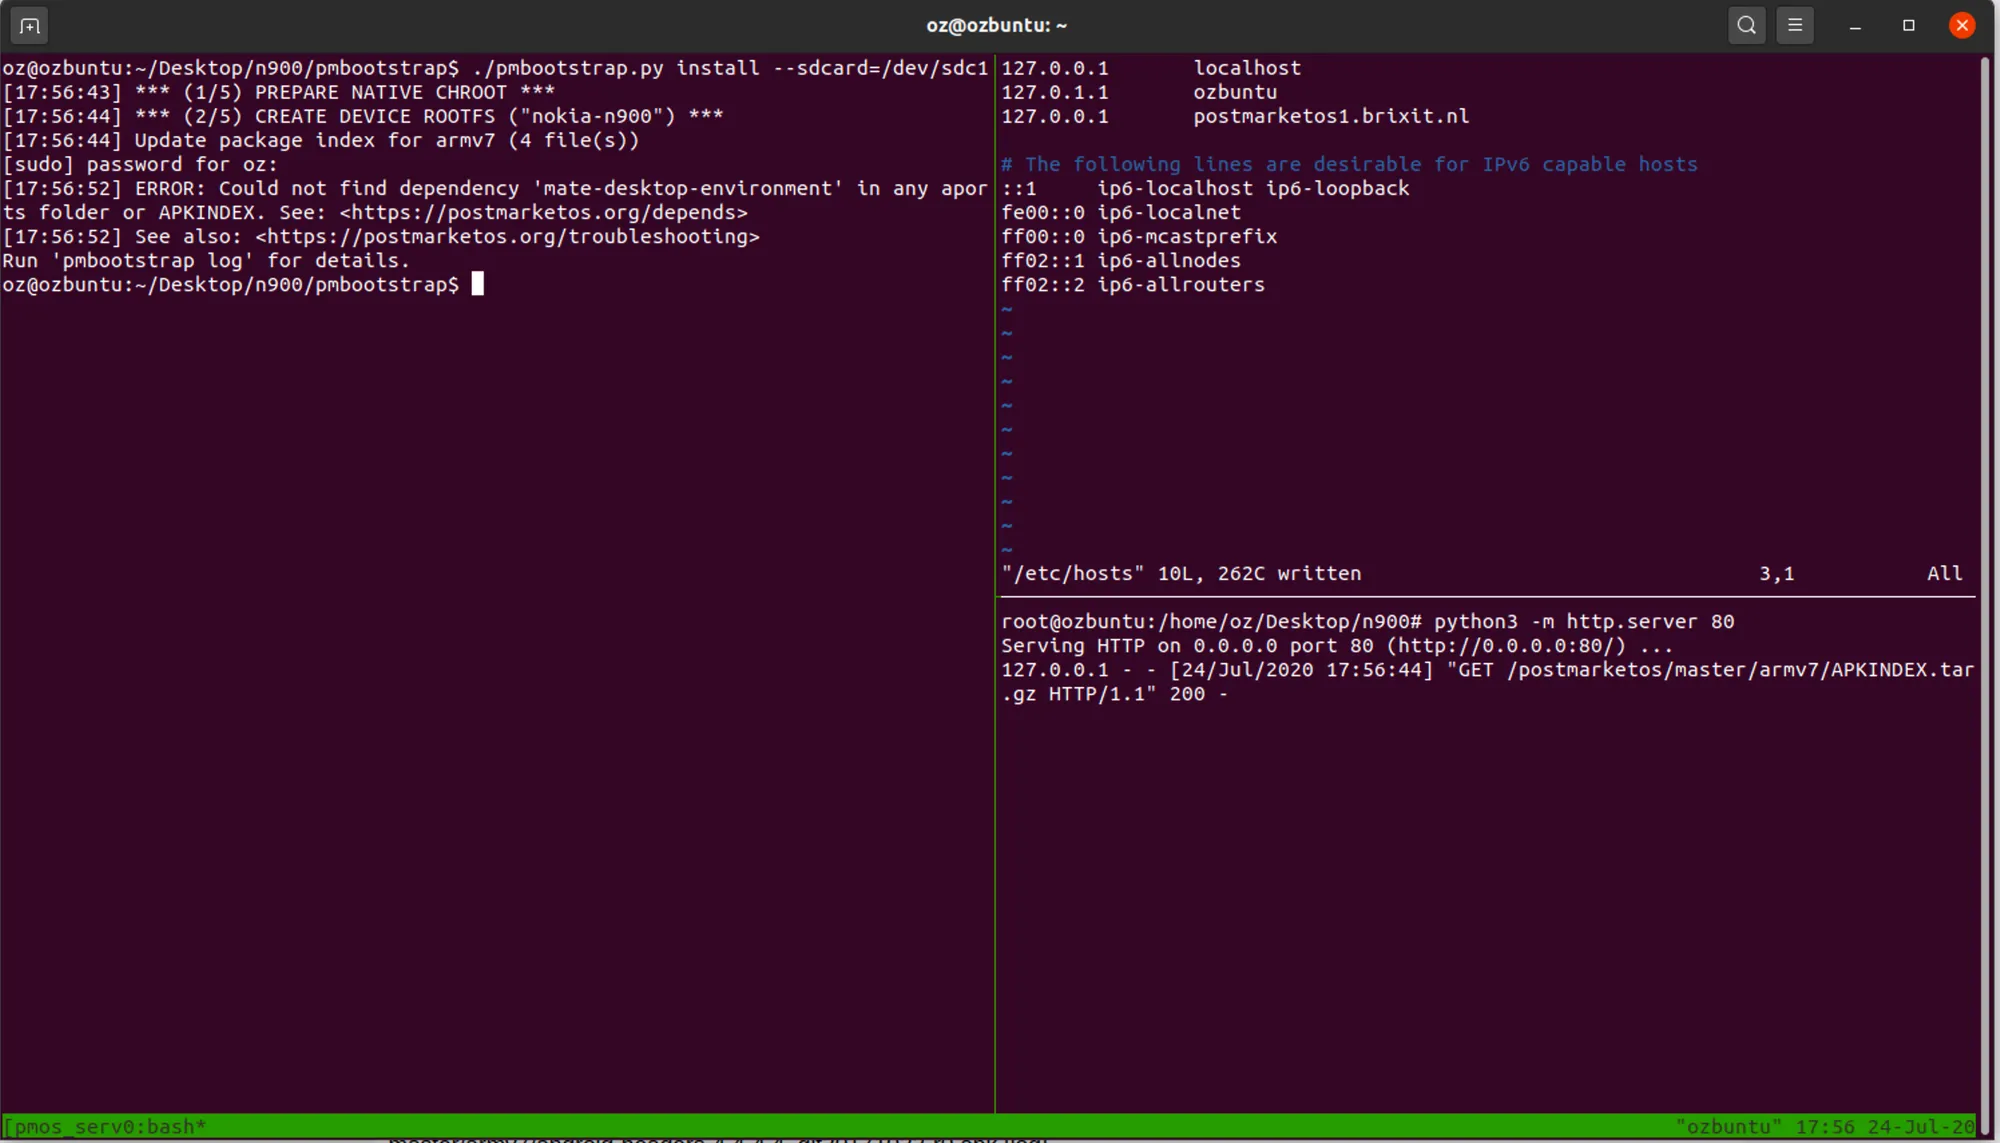The height and width of the screenshot is (1143, 2000).
Task: Select the vim pane with hosts file
Action: pyautogui.click(x=1488, y=320)
